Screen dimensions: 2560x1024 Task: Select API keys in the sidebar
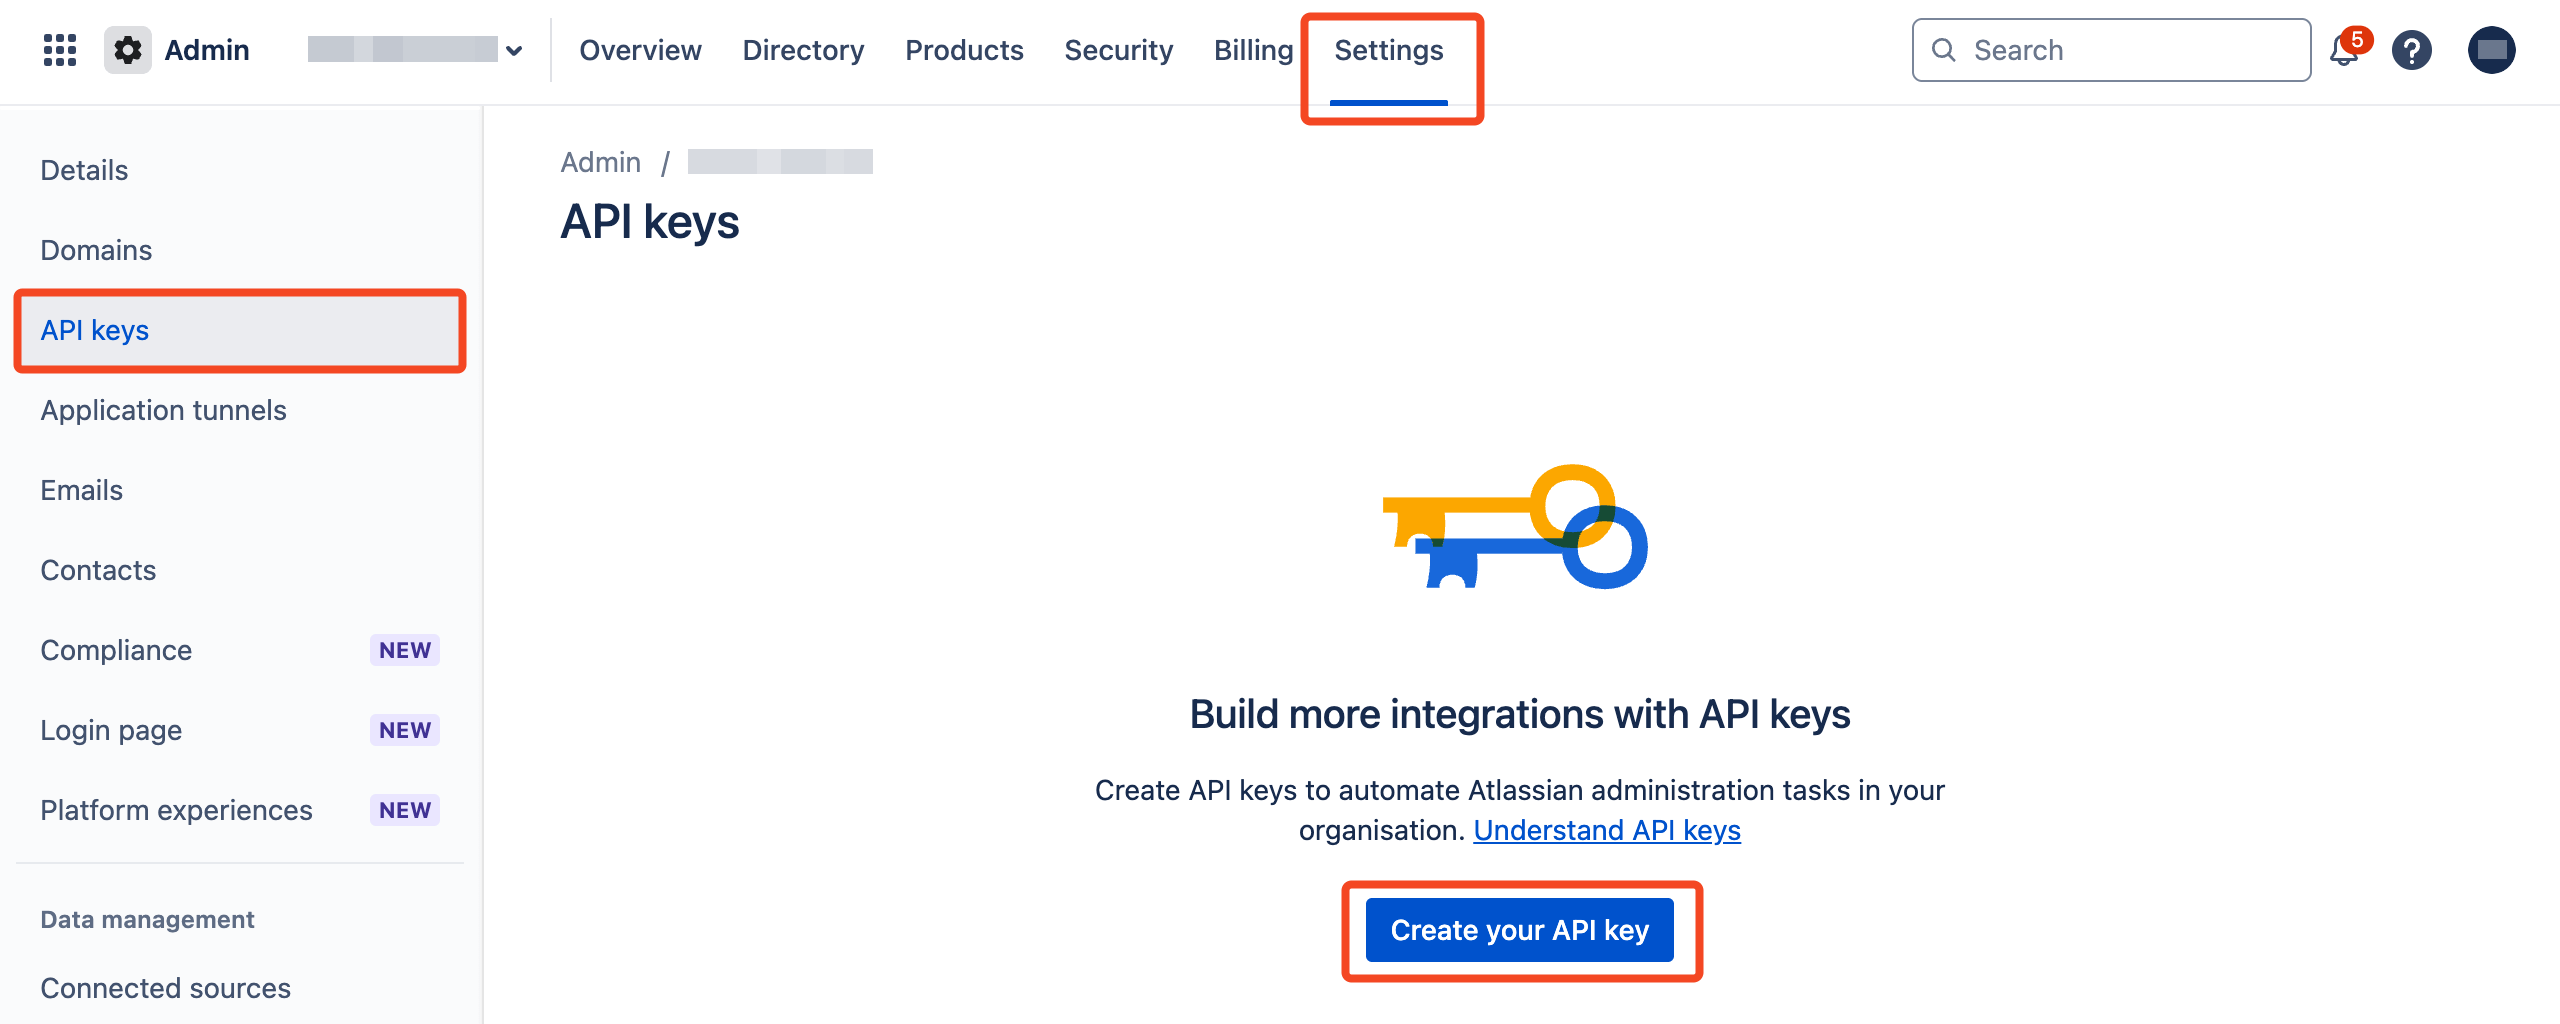(x=240, y=330)
